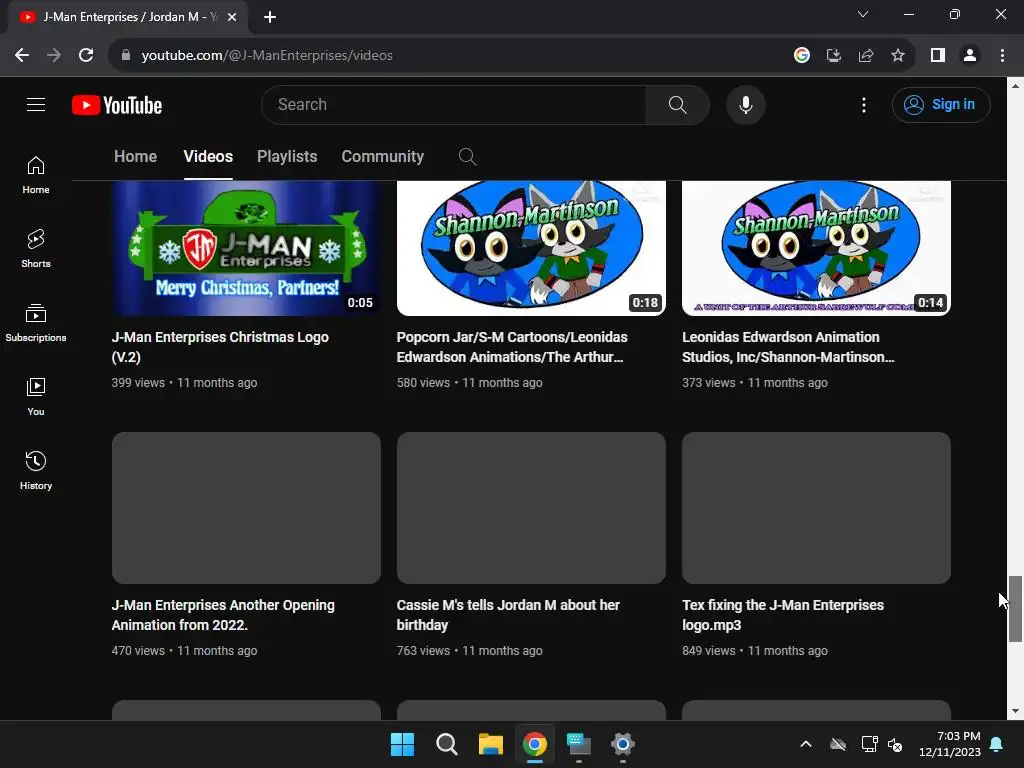The height and width of the screenshot is (768, 1024).
Task: Search within this channel
Action: tap(467, 157)
